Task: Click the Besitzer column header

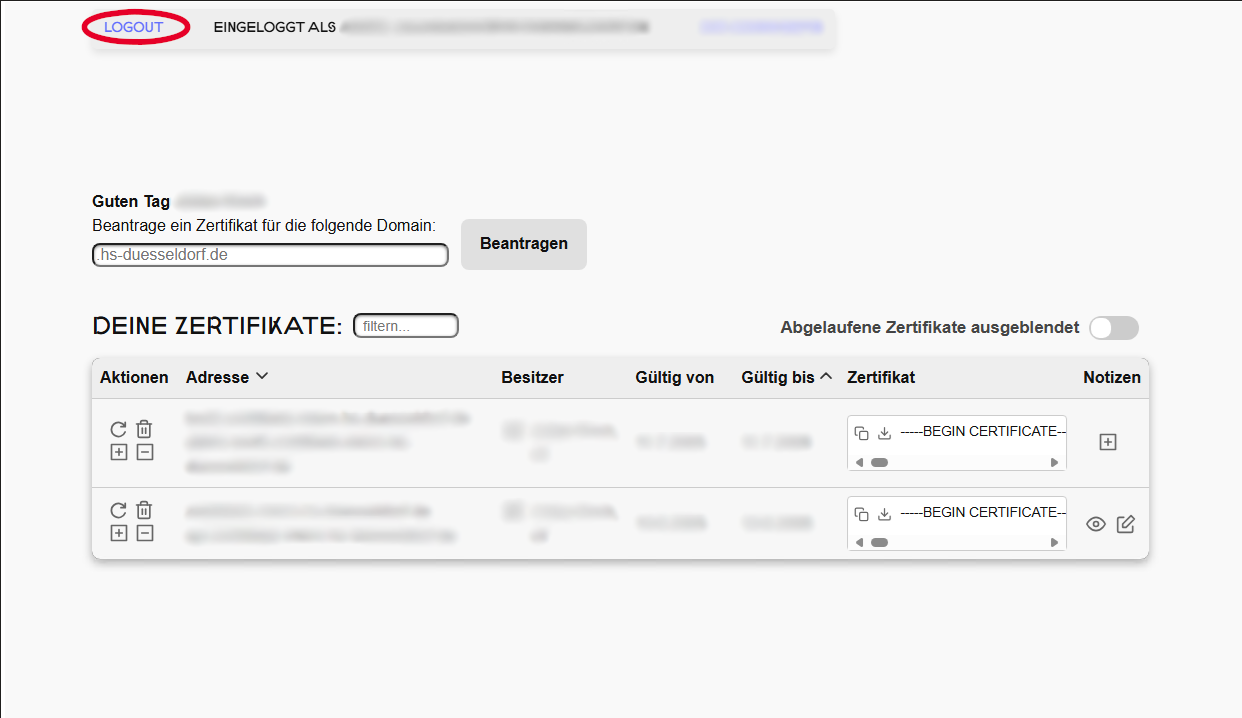Action: pos(532,377)
